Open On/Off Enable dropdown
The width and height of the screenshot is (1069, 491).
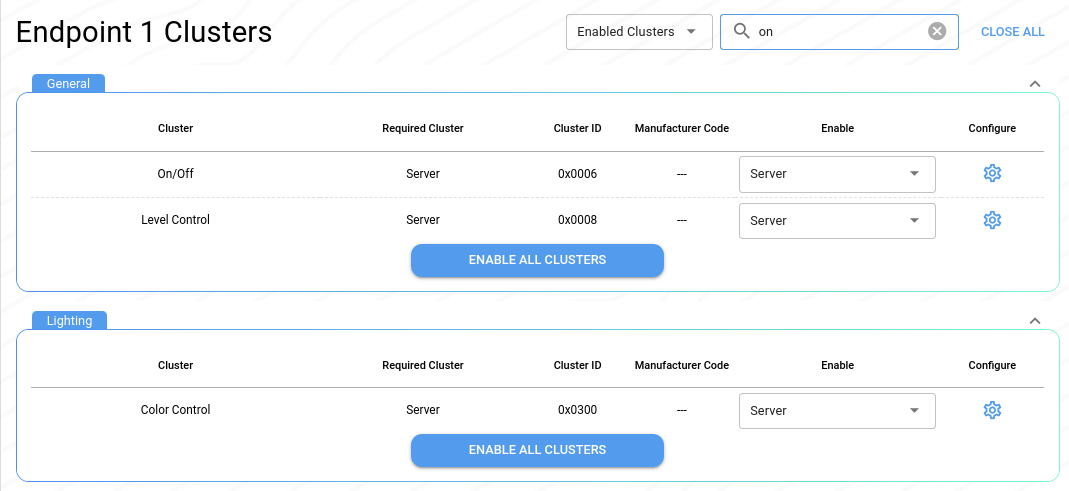click(x=836, y=174)
